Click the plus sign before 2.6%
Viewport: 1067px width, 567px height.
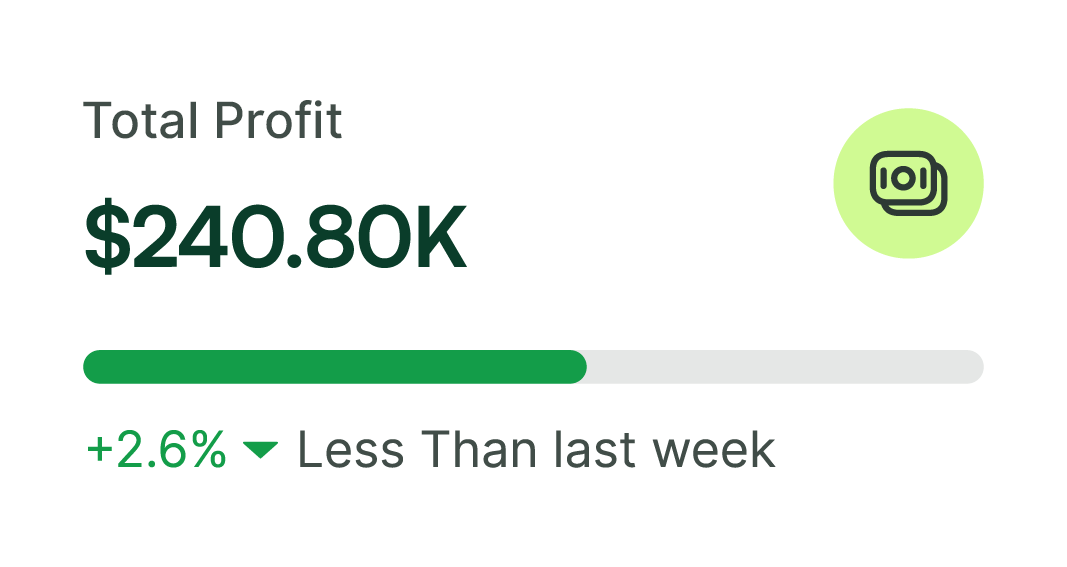99,451
